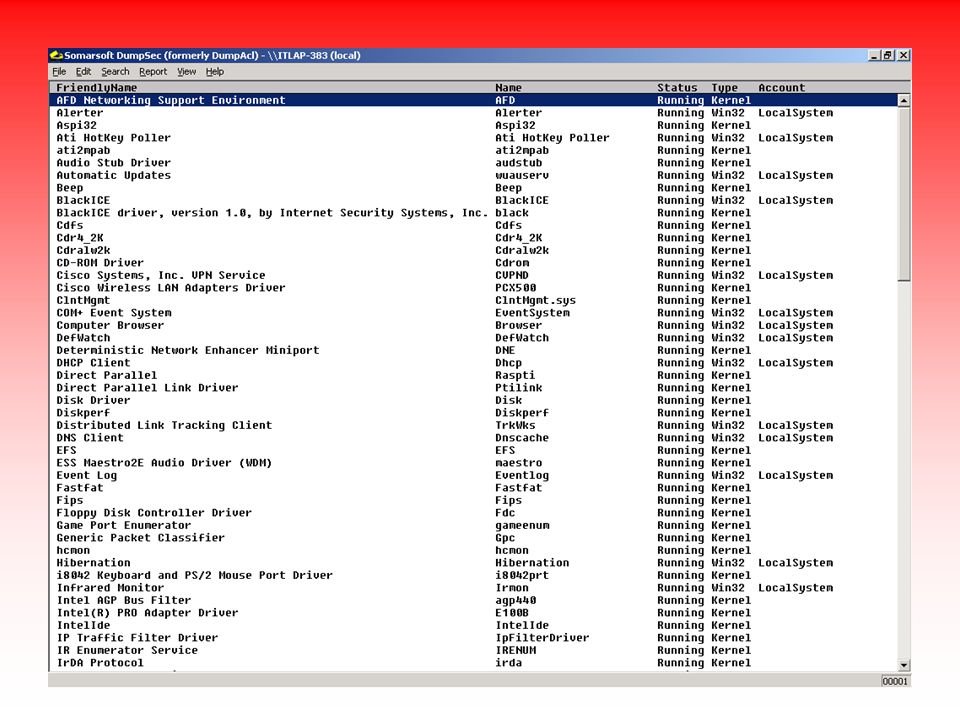This screenshot has width=960, height=720.
Task: Select the IP Traffic Filter Driver row
Action: pyautogui.click(x=473, y=637)
